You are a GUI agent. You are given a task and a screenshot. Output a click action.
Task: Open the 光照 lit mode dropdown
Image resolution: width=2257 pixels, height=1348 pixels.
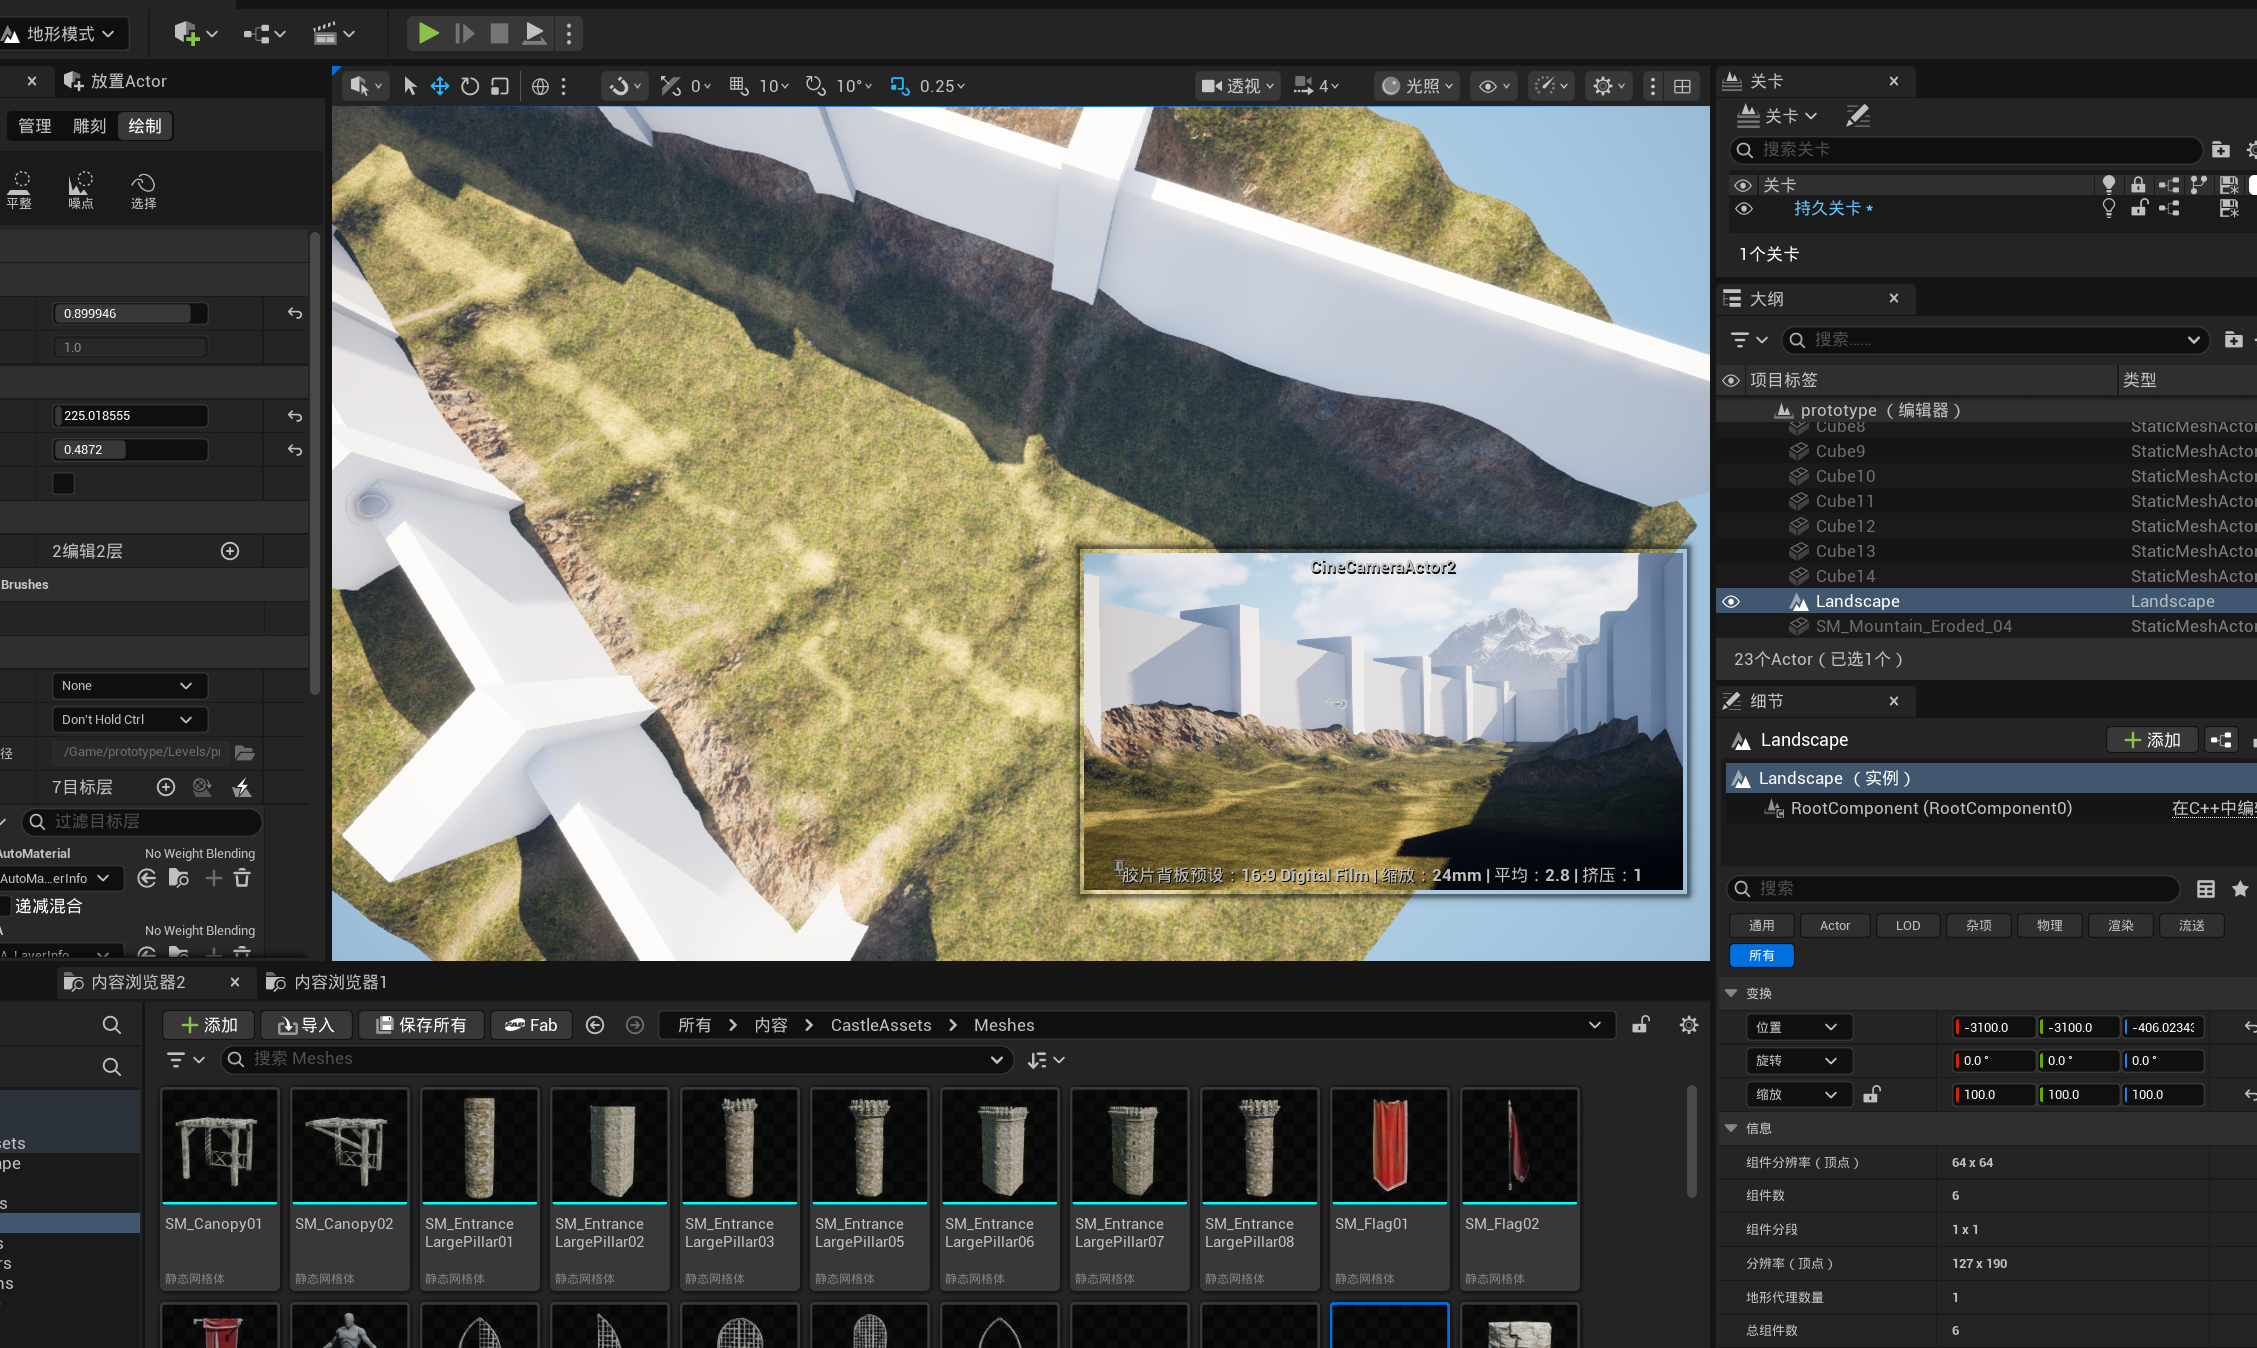pos(1417,86)
